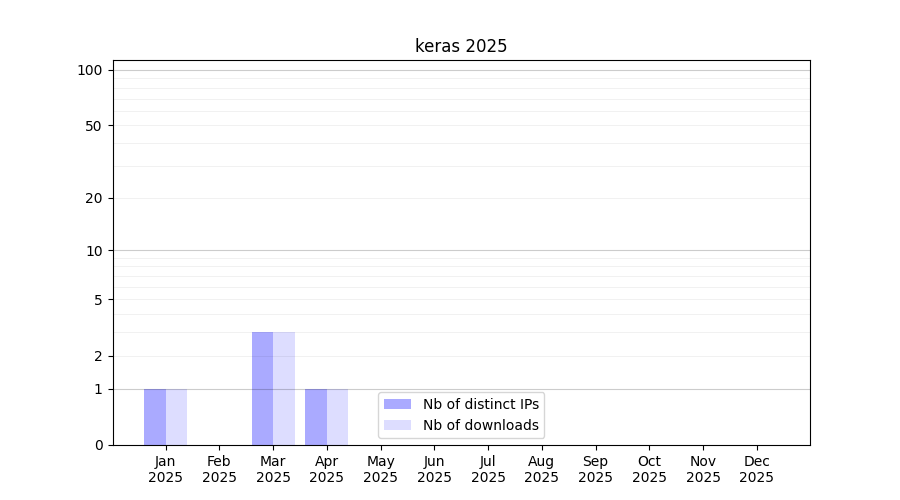
Task: Click the lighter January downloads bar
Action: 177,417
